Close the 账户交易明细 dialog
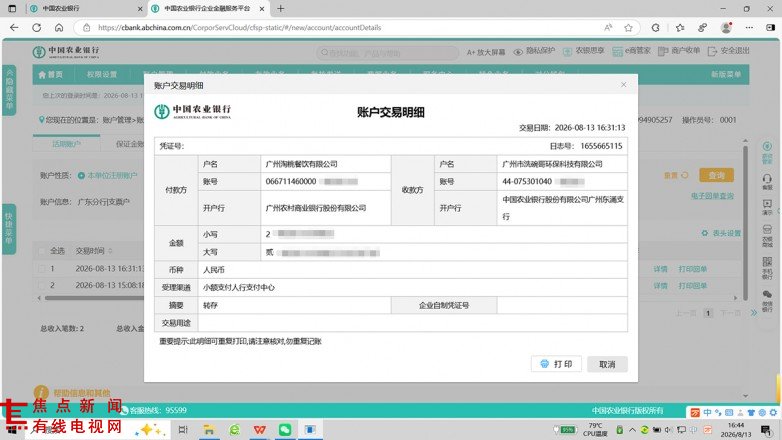 tap(623, 85)
